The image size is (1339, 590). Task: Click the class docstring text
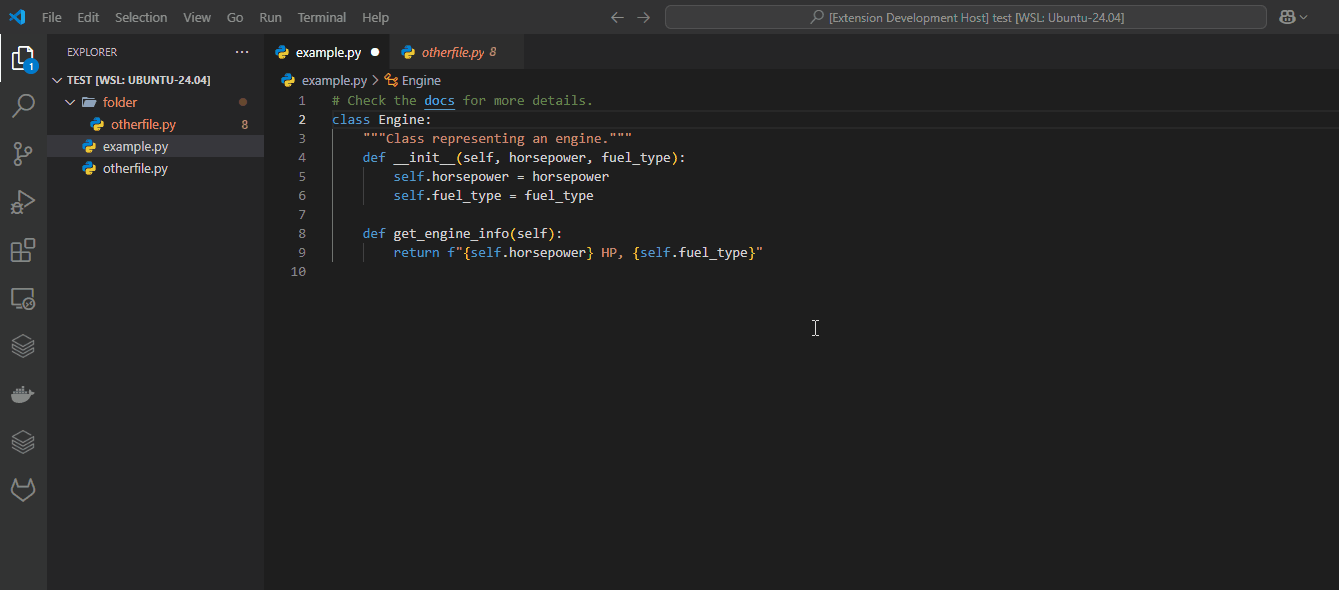[497, 138]
